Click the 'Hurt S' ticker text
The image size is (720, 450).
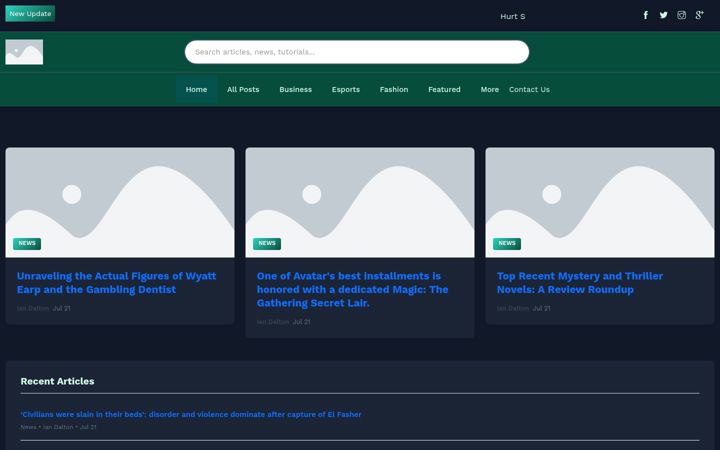512,17
